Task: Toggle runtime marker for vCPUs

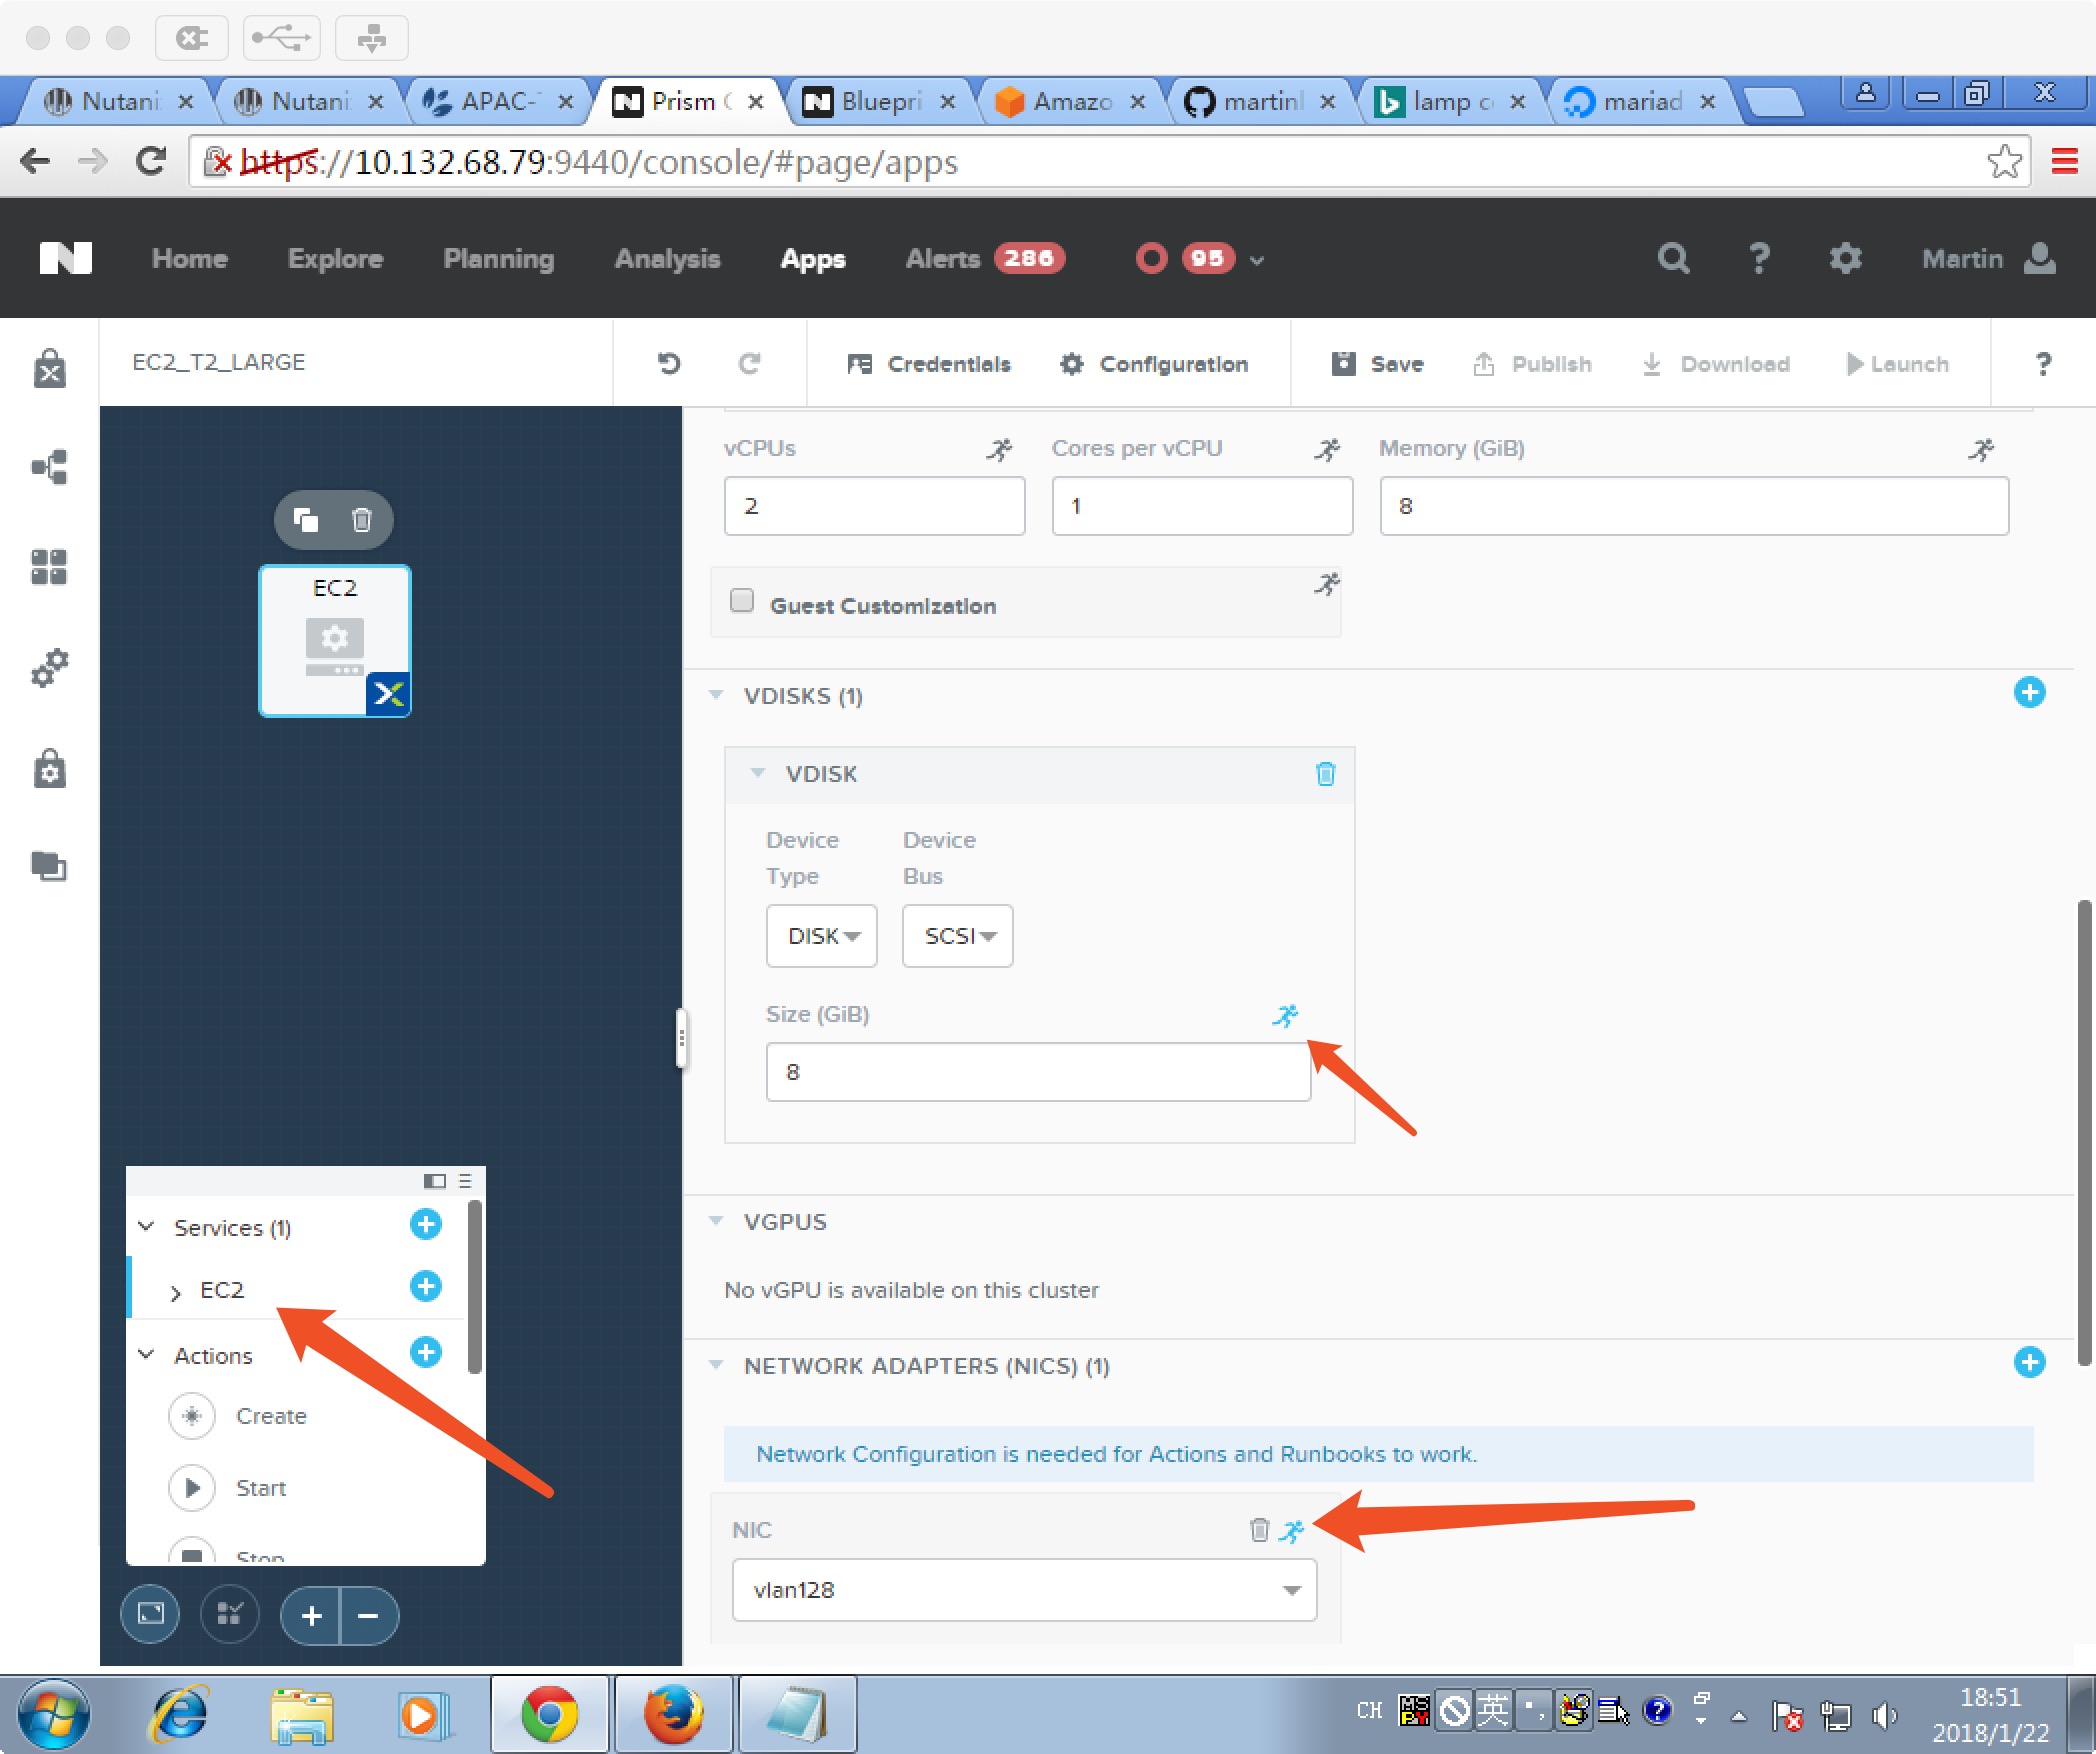Action: coord(999,449)
